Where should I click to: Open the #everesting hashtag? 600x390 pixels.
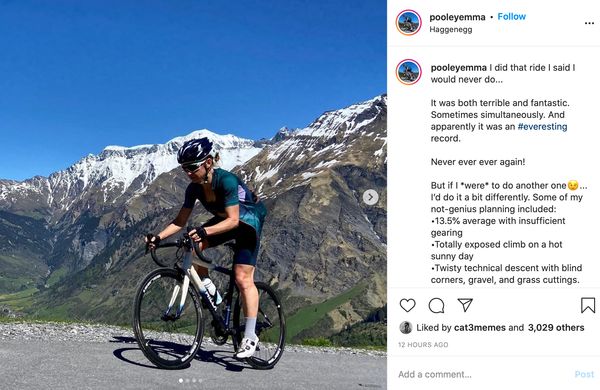542,126
